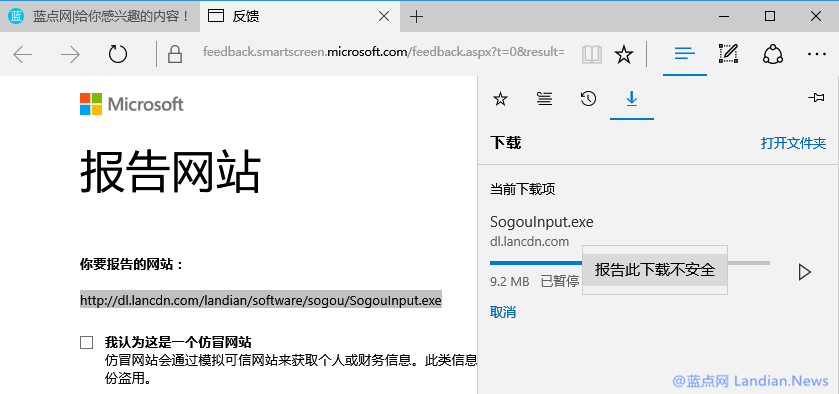
Task: Maximize the browser window
Action: [x=770, y=16]
